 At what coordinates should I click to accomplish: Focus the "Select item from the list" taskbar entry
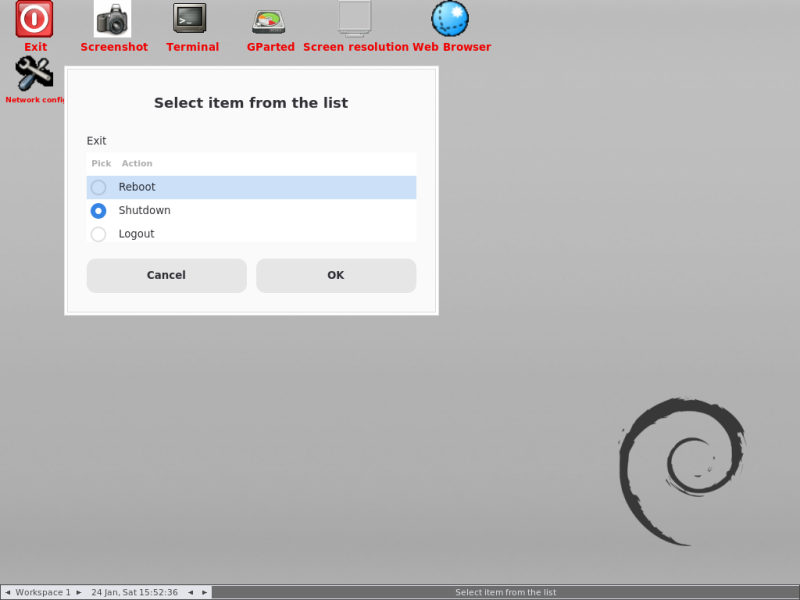pos(505,592)
